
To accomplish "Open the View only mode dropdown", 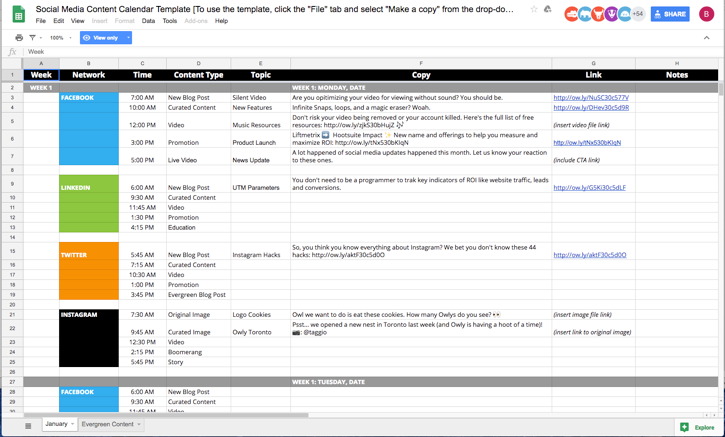I will [x=106, y=38].
